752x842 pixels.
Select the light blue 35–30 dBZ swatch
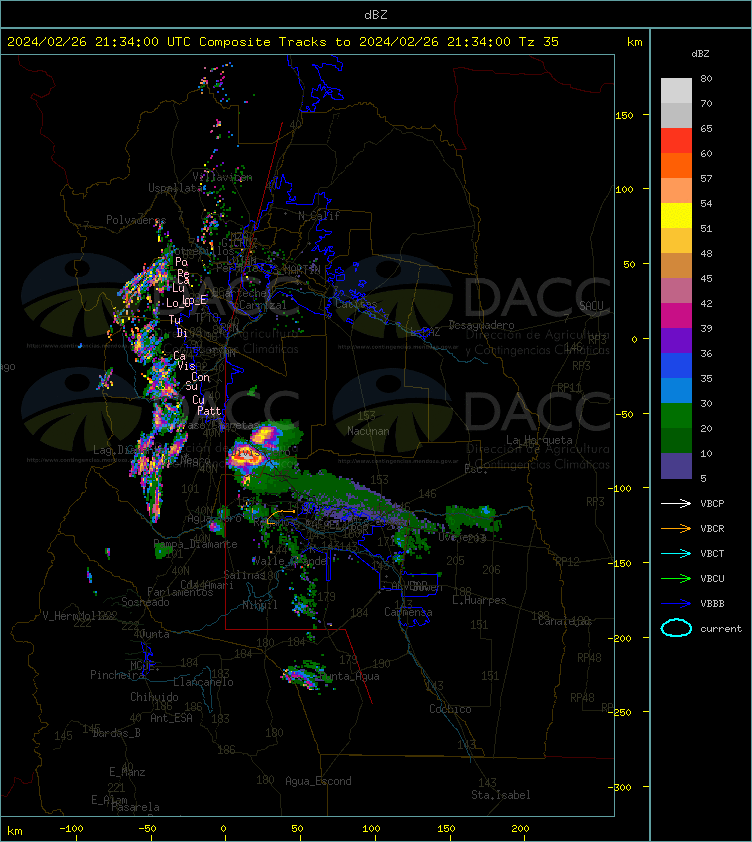tap(676, 390)
